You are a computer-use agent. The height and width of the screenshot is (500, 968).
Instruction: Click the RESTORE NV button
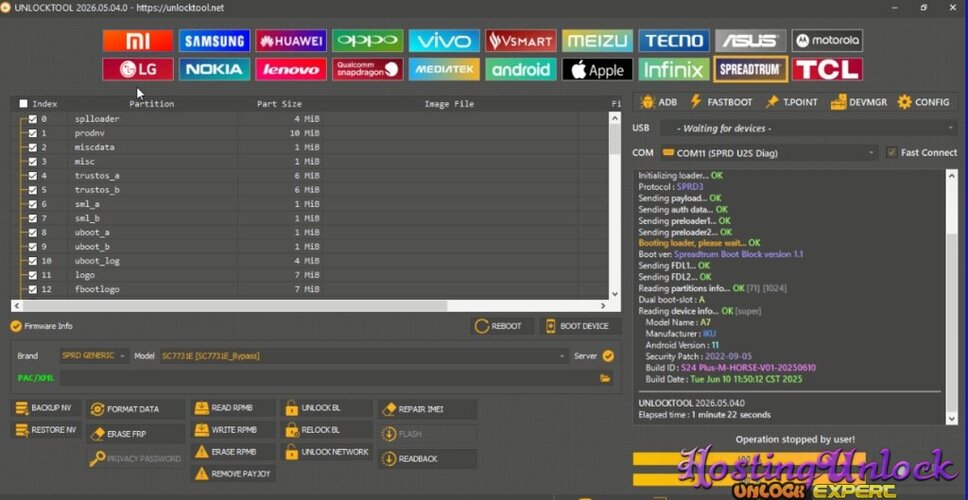coord(46,430)
